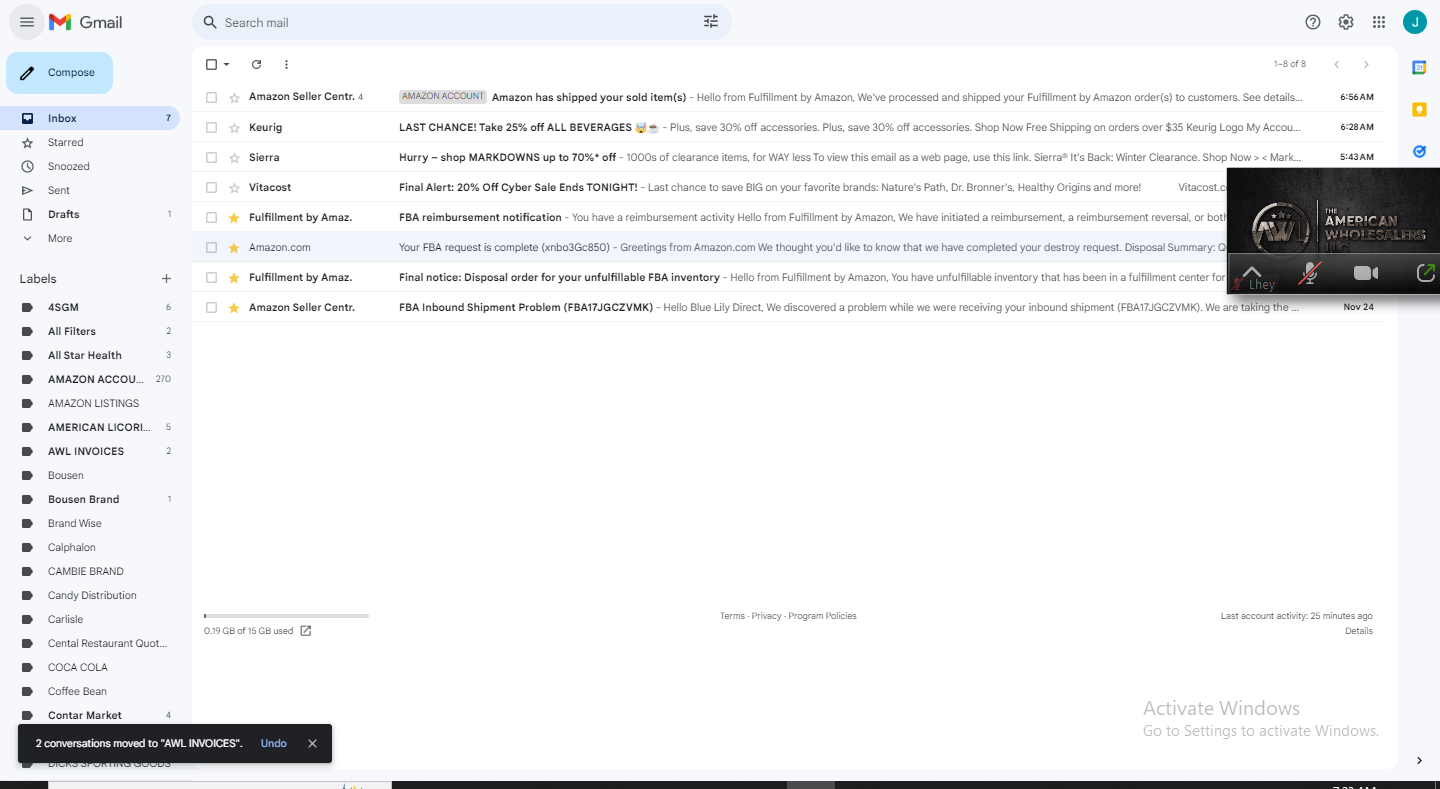Viewport: 1440px width, 789px height.
Task: Unmute the microphone in the meeting overlay
Action: (1309, 273)
